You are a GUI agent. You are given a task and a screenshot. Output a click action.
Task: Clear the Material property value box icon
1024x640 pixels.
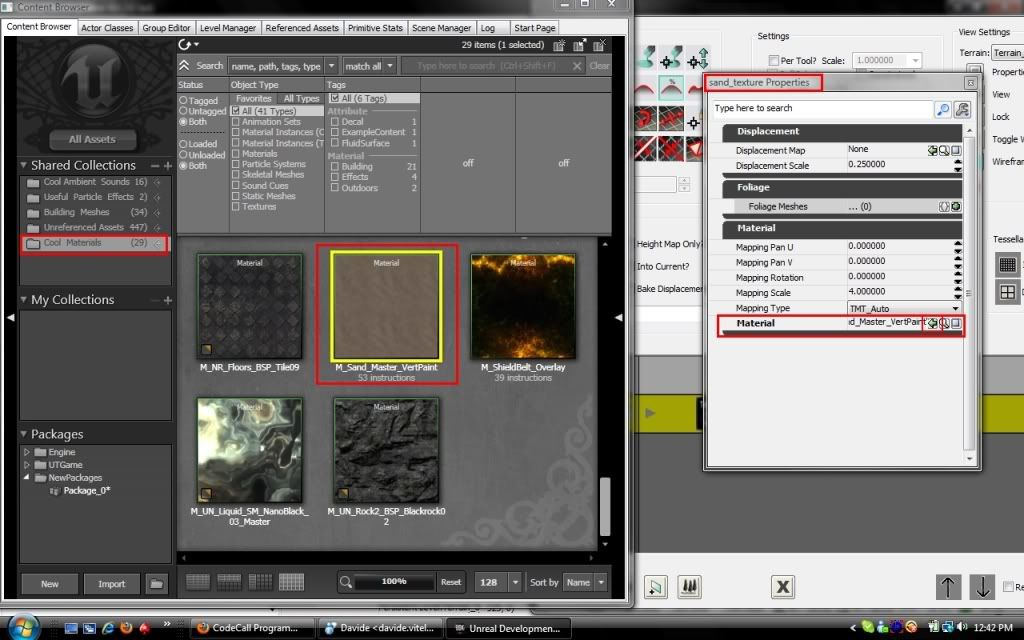pyautogui.click(x=956, y=323)
